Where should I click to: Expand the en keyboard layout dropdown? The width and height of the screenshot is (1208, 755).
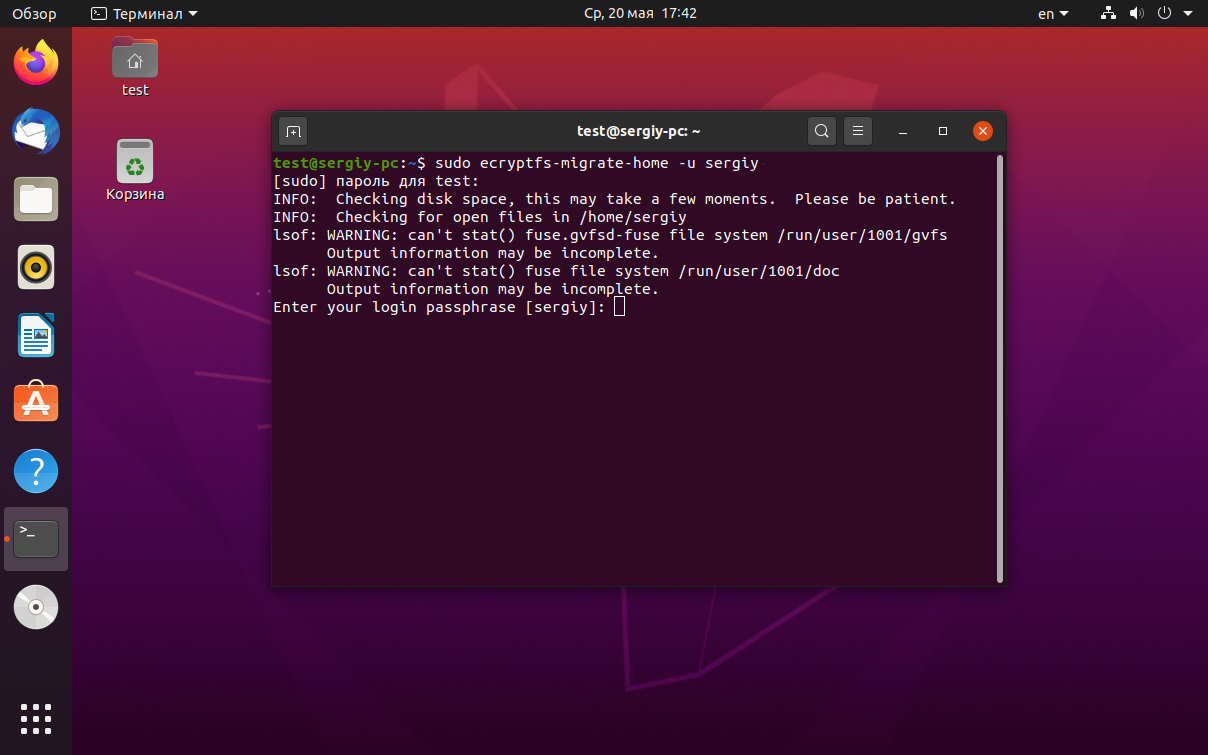(x=1053, y=14)
